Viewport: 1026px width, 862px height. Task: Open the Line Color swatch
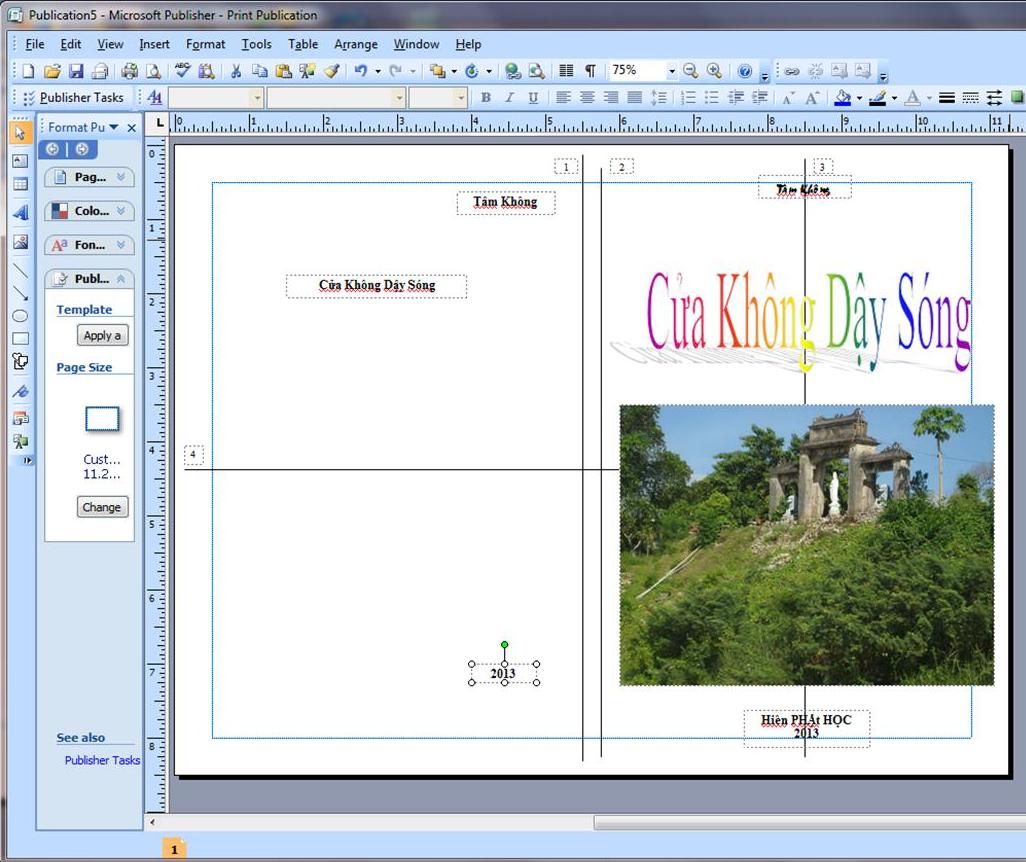point(877,98)
